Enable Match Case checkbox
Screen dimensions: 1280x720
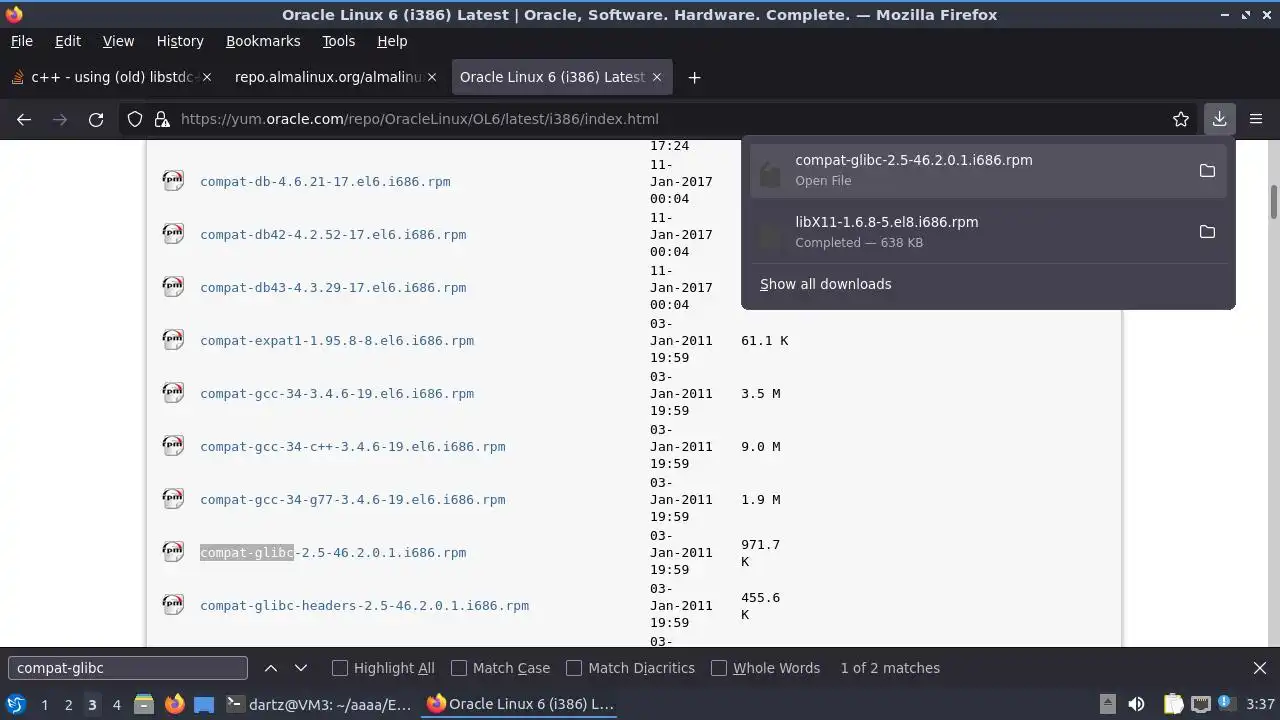point(459,668)
